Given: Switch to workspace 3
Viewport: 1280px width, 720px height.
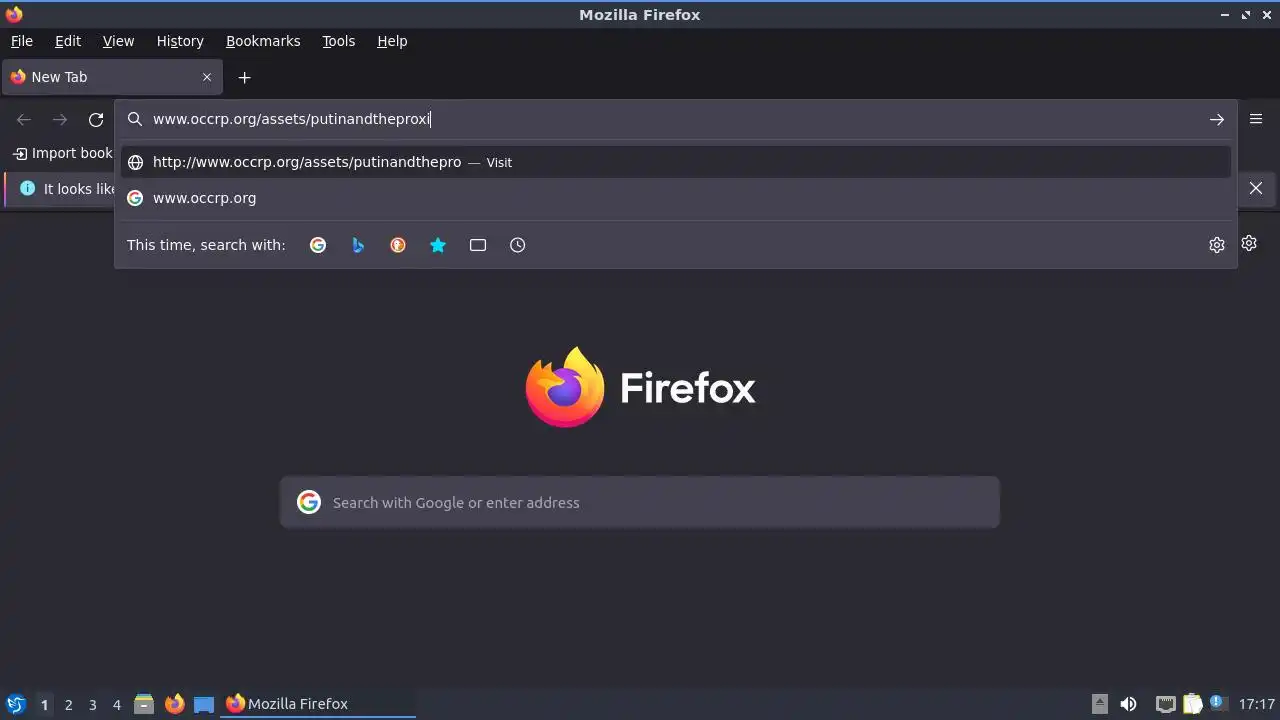Looking at the screenshot, I should (93, 705).
